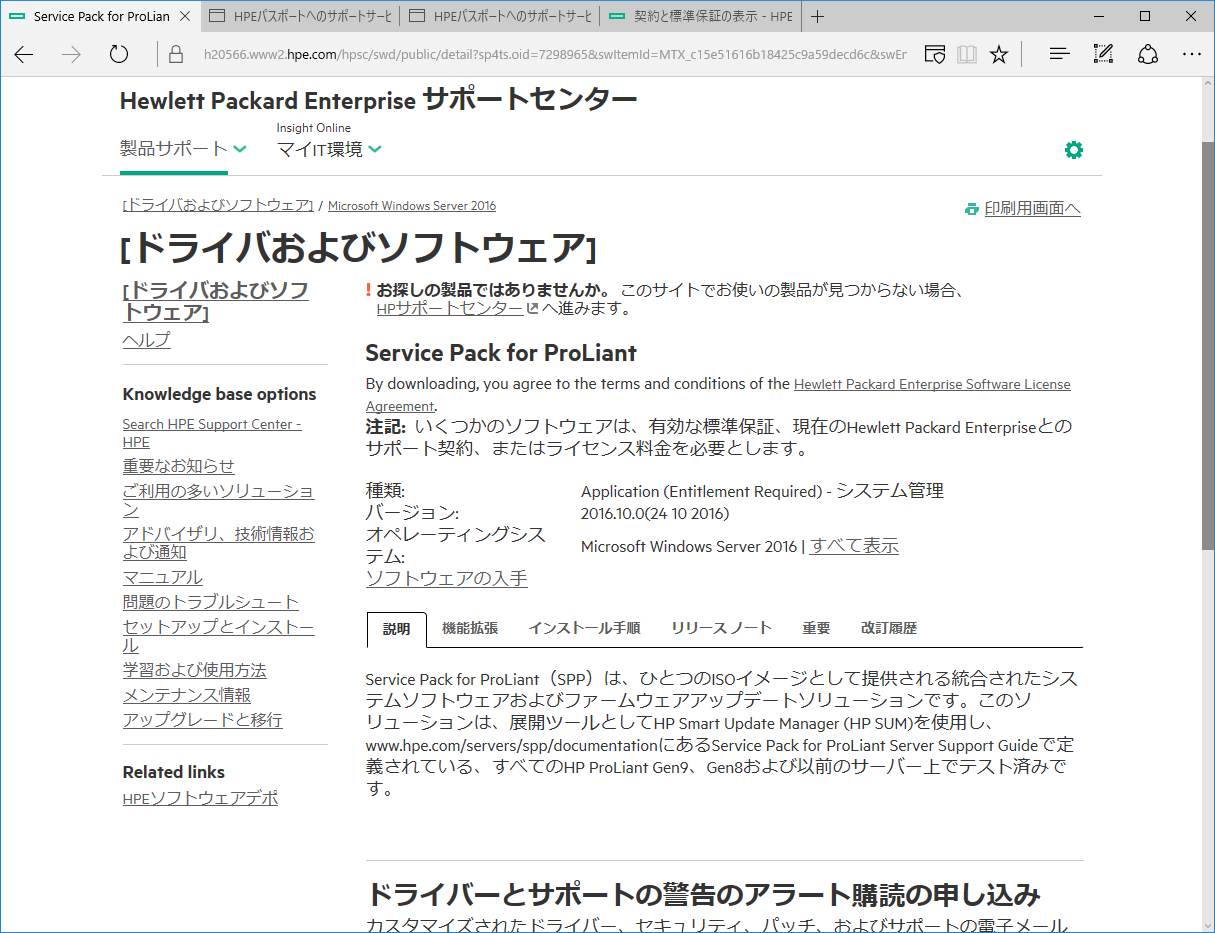Viewport: 1215px width, 933px height.
Task: Switch to the 説明 tab
Action: (x=397, y=629)
